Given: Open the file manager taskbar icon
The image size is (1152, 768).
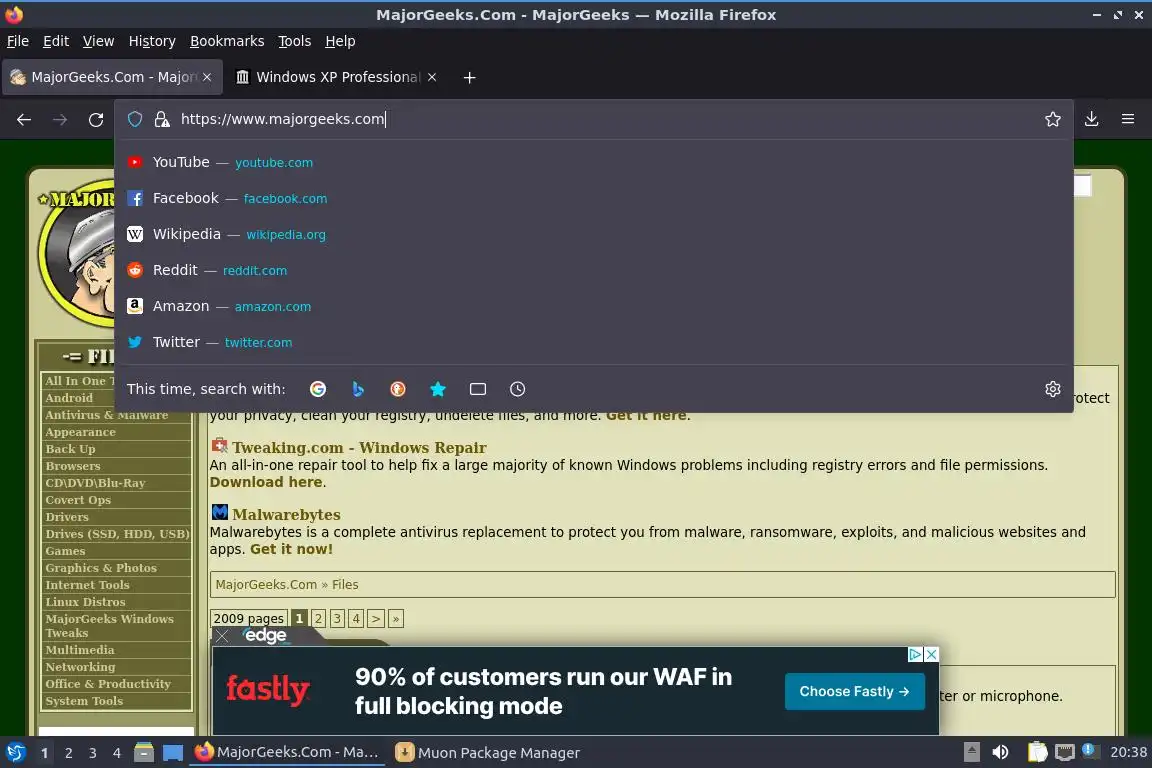Looking at the screenshot, I should point(144,752).
